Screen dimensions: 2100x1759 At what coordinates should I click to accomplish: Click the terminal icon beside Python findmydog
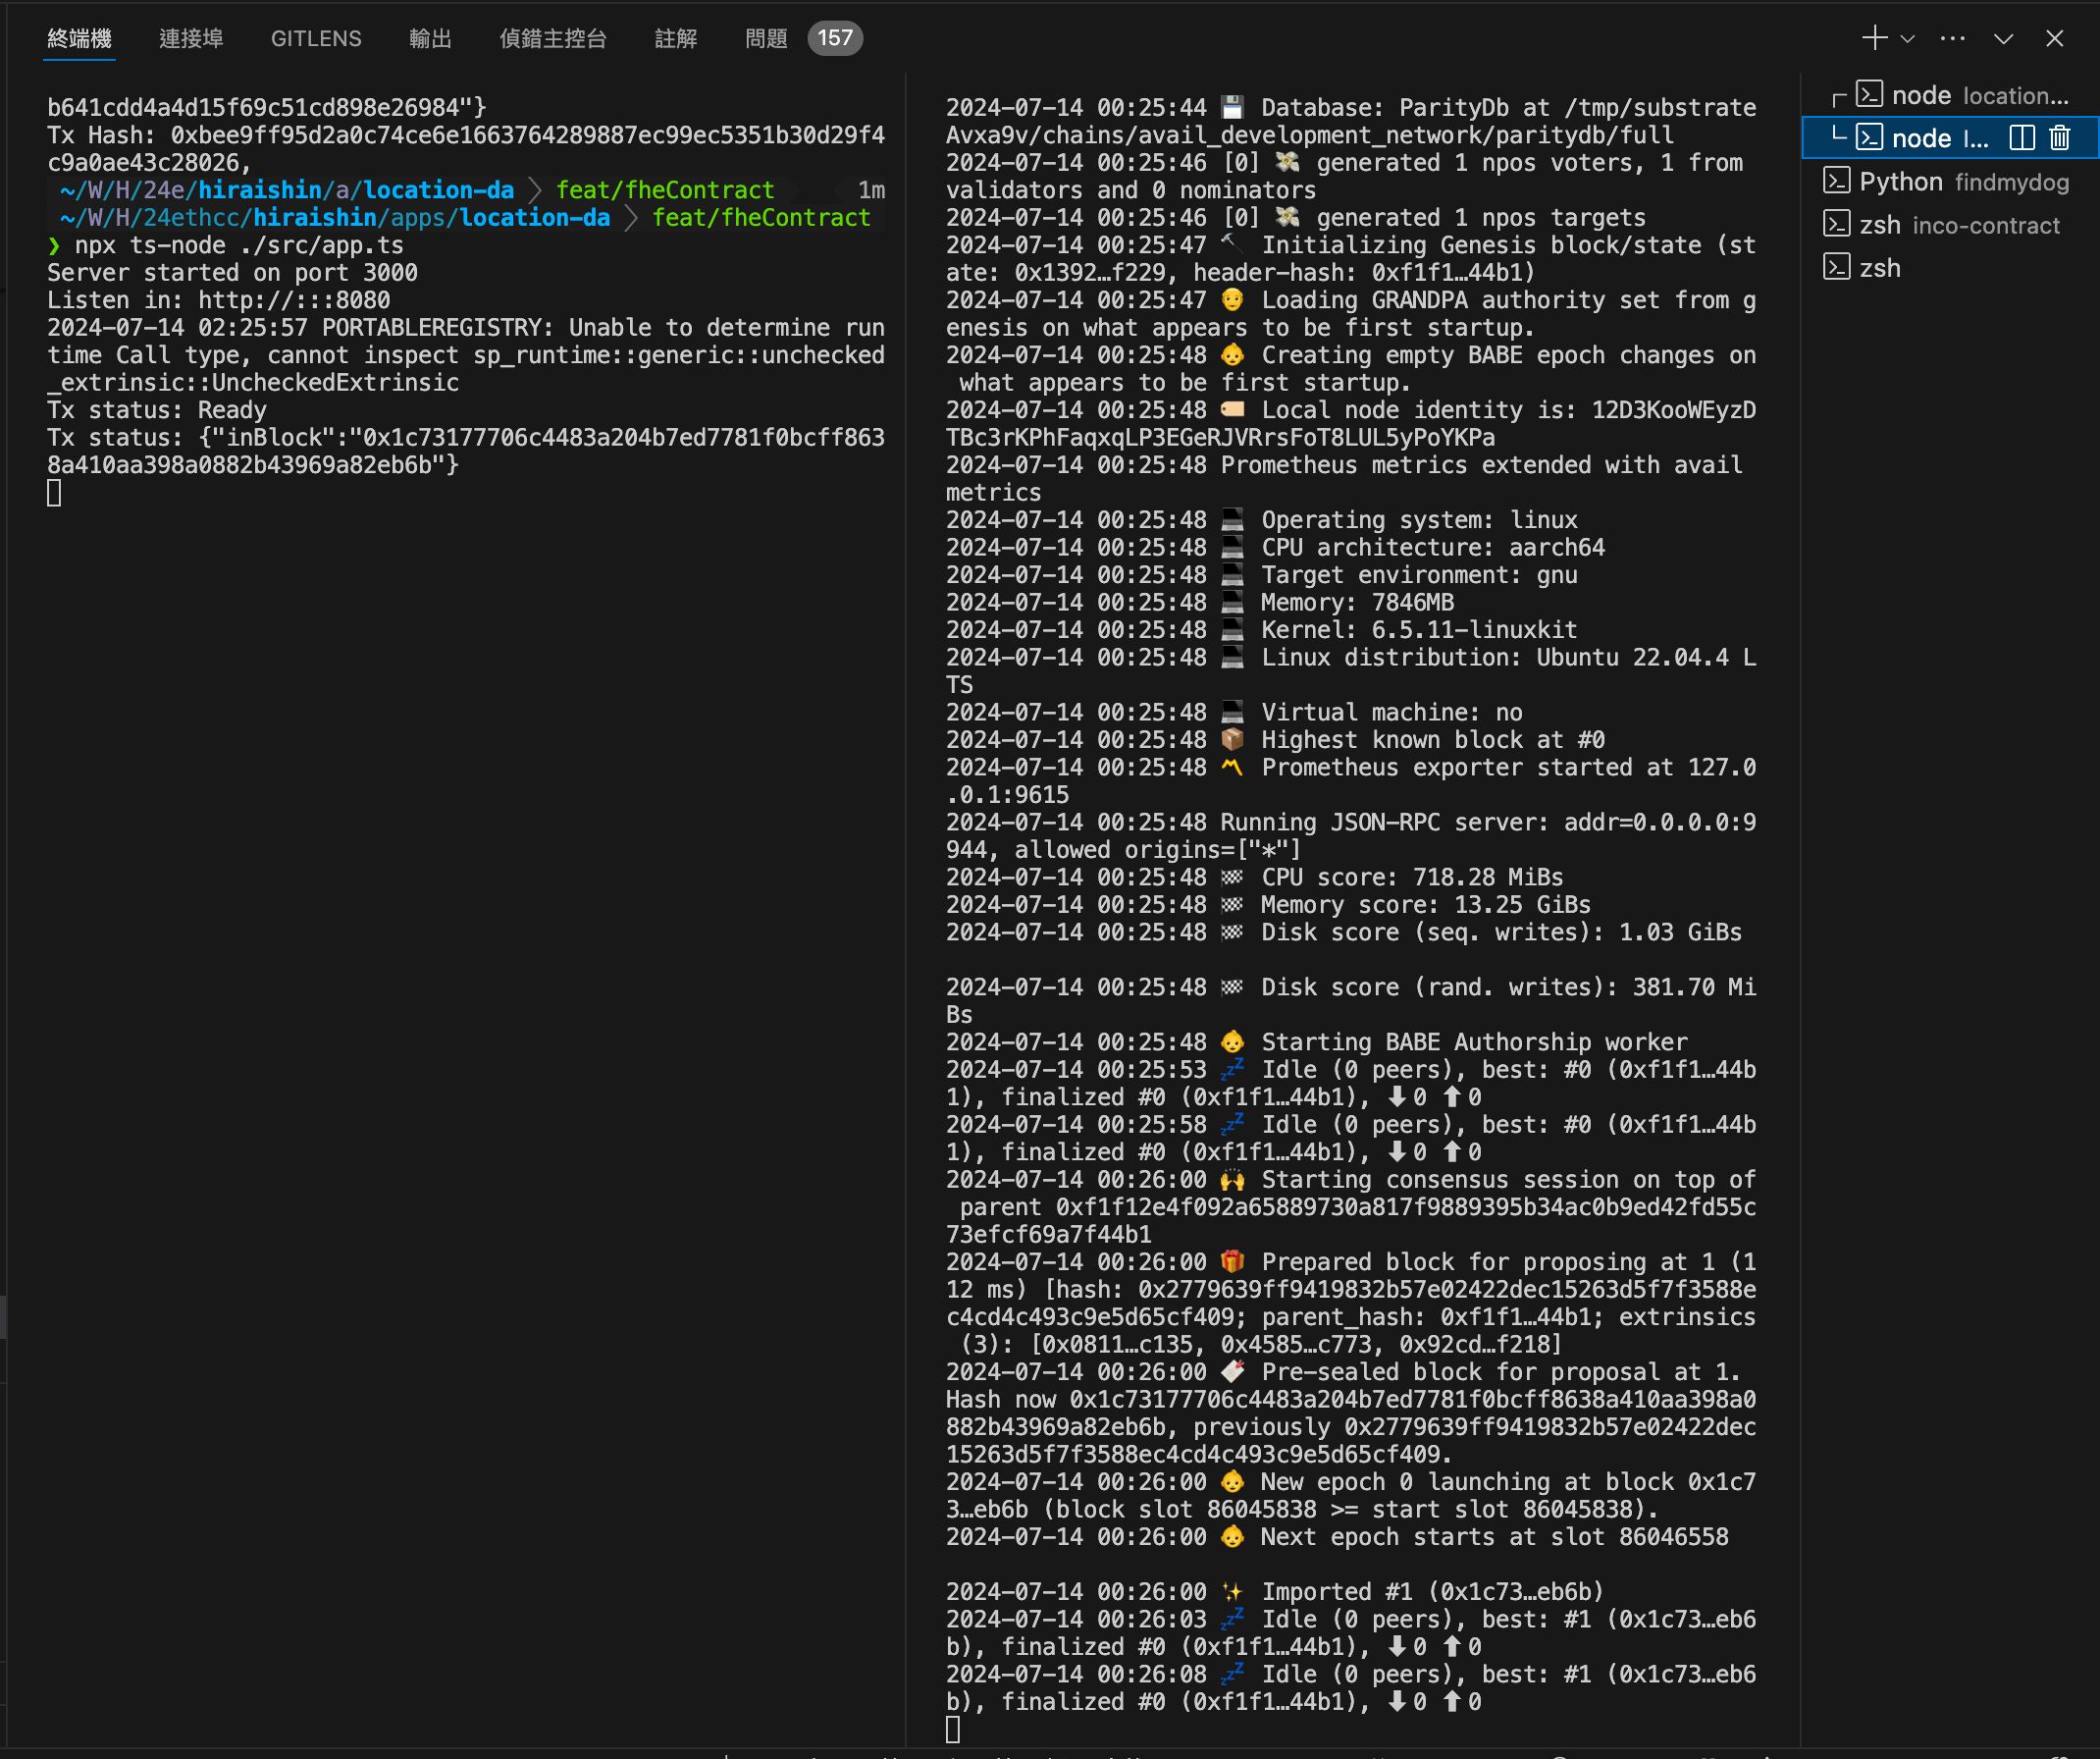pos(1837,181)
